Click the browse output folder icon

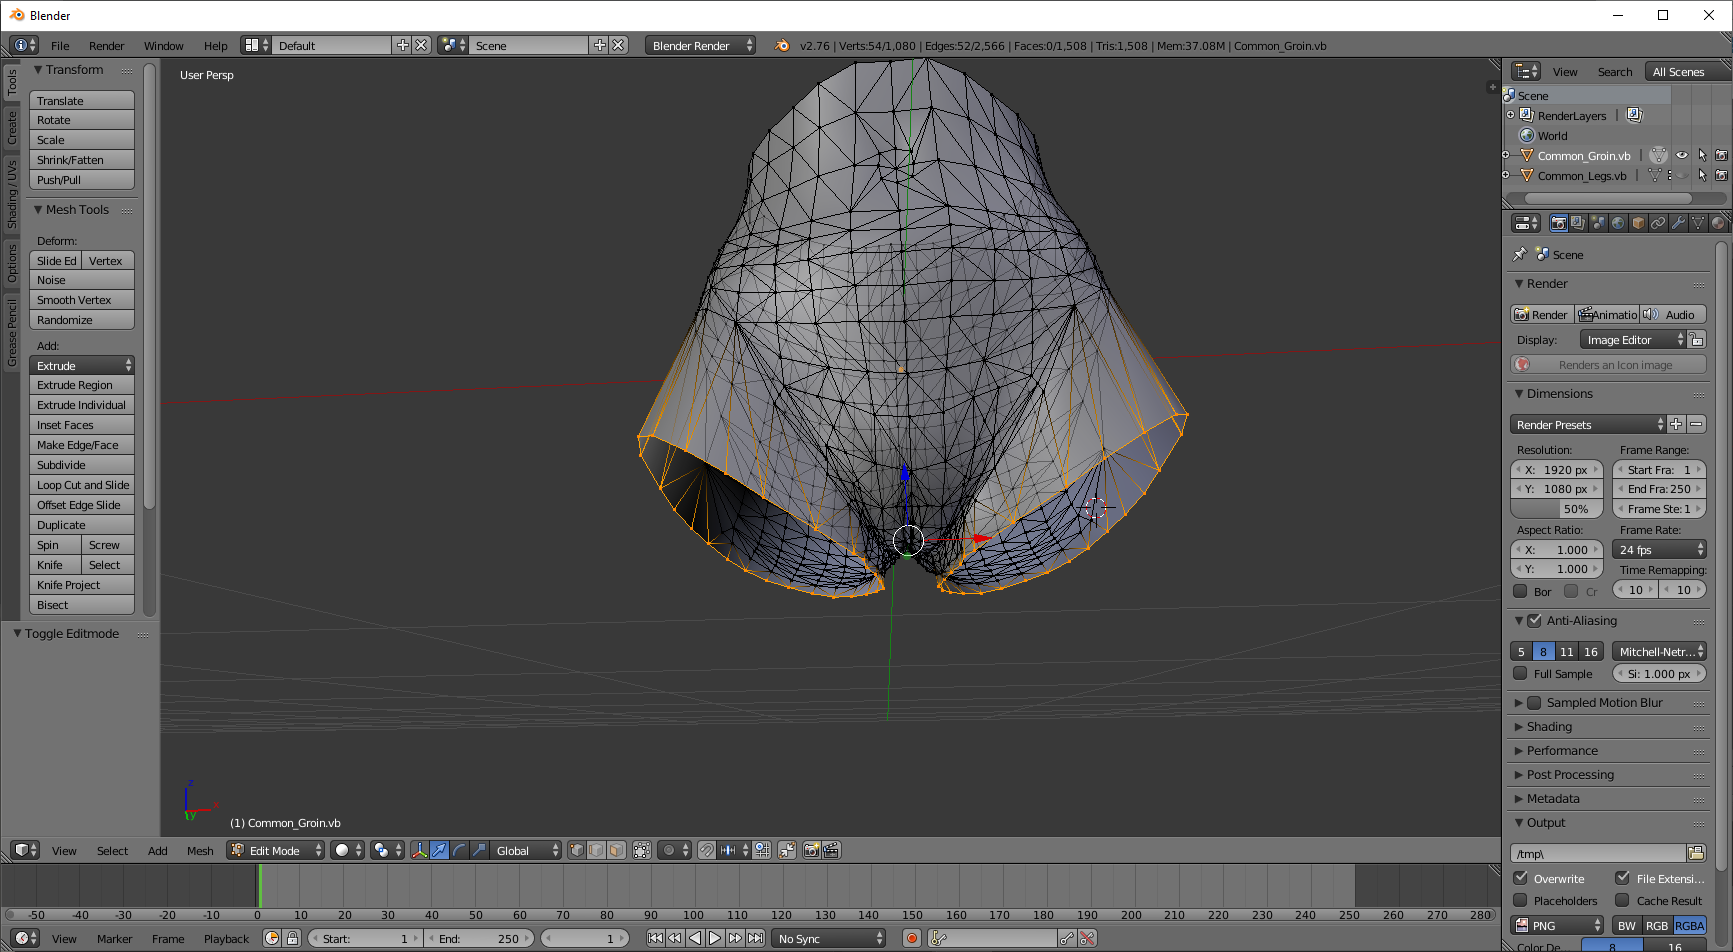1696,853
